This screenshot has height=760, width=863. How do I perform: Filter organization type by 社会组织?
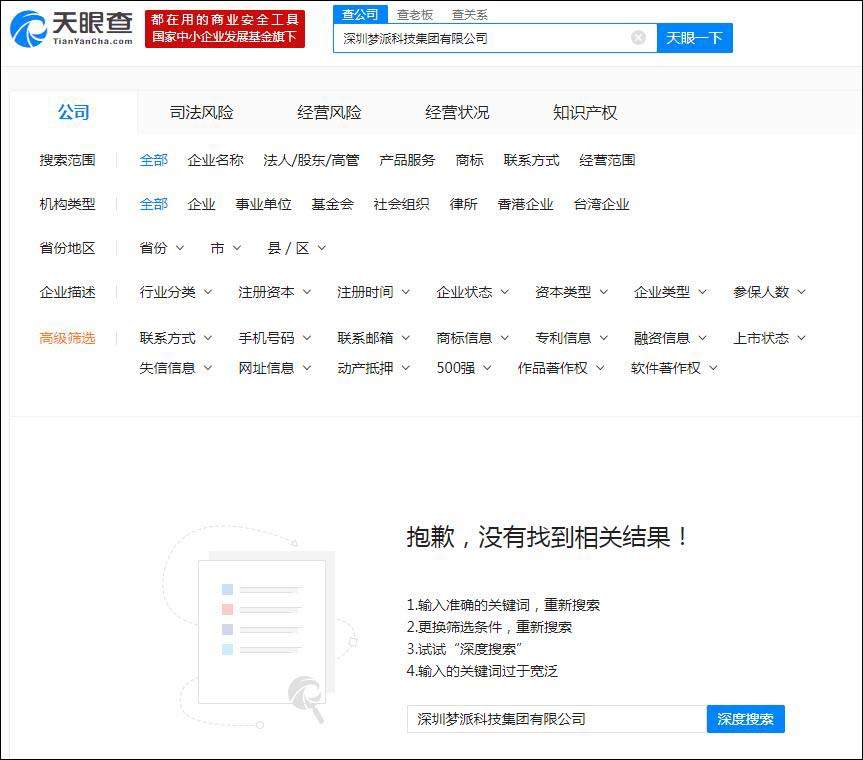pos(401,204)
